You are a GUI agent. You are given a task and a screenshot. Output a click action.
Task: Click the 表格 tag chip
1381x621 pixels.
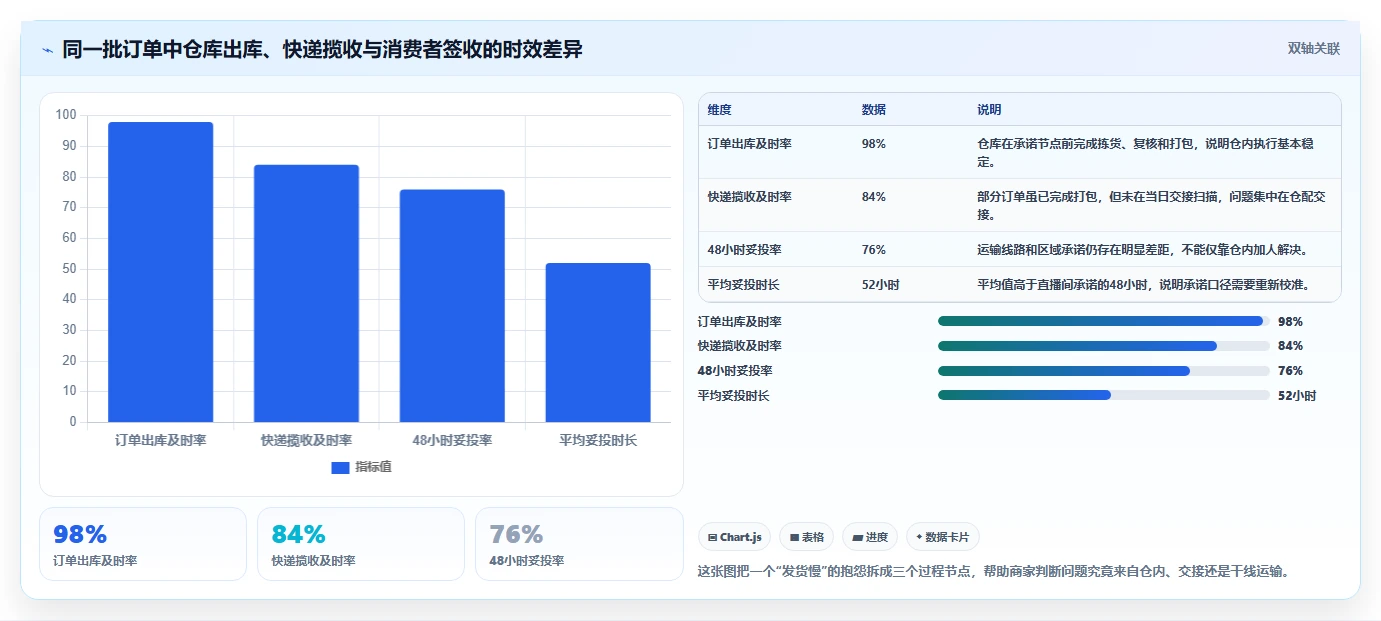806,537
